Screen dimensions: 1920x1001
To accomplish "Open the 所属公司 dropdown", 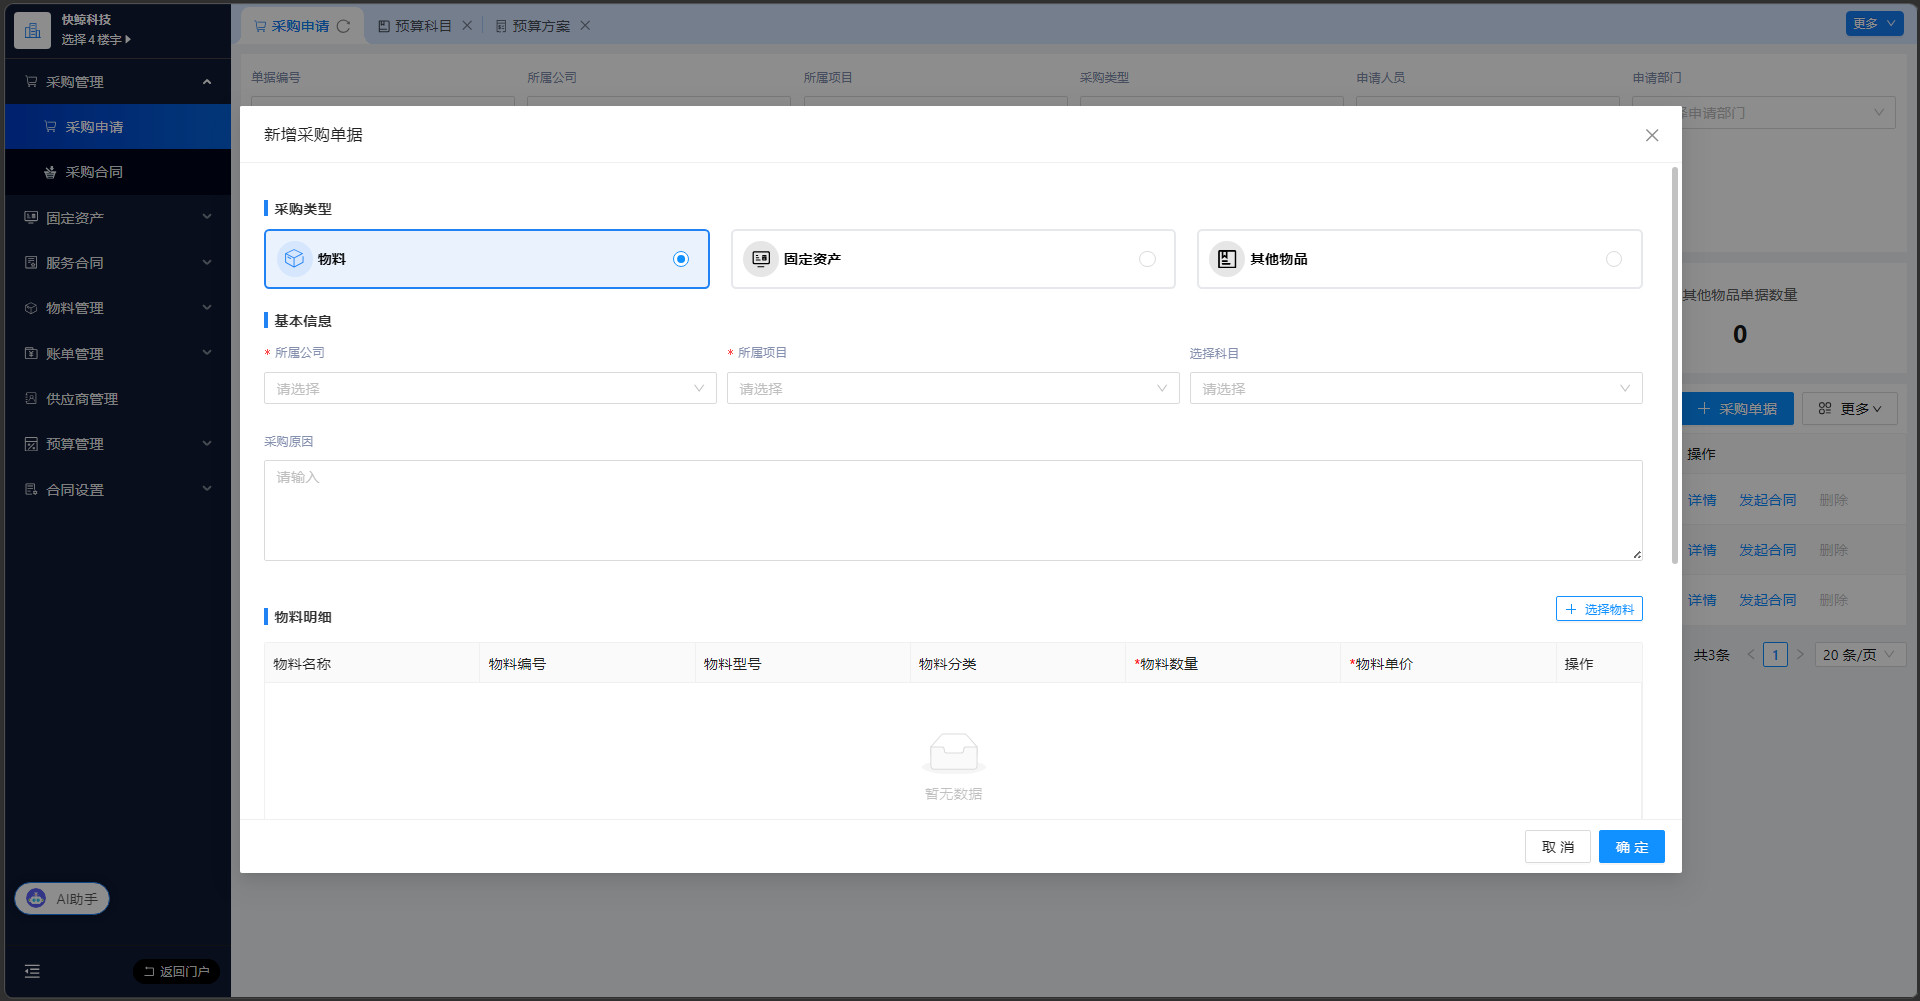I will (x=489, y=388).
